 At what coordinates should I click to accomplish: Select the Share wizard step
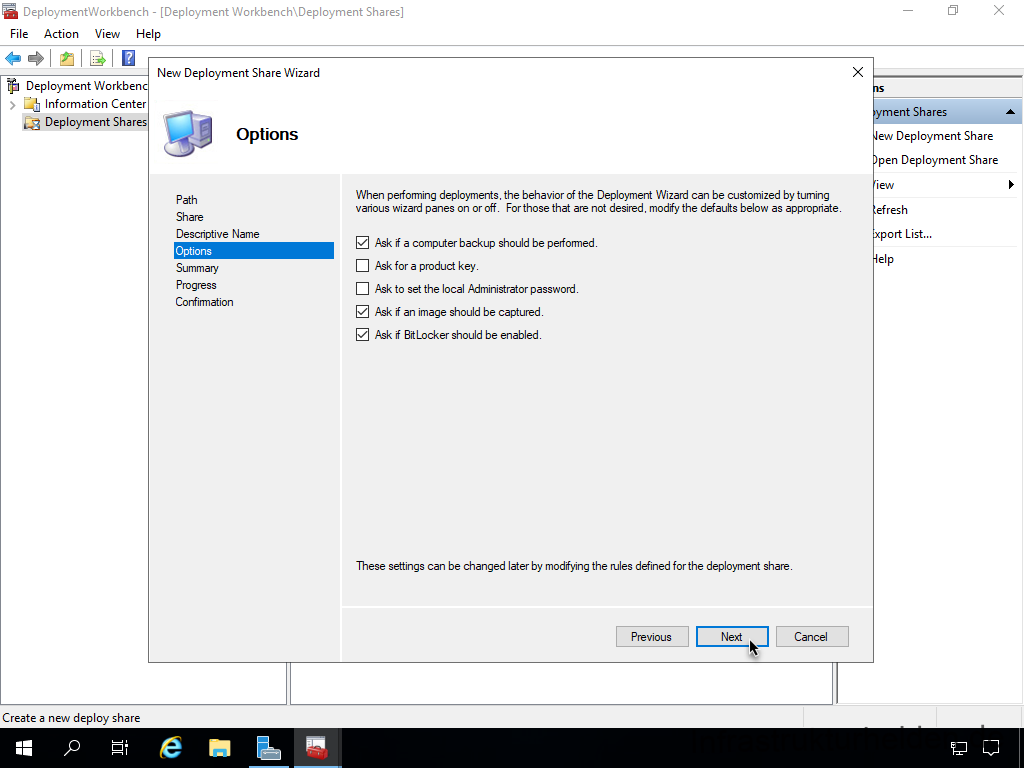tap(189, 217)
